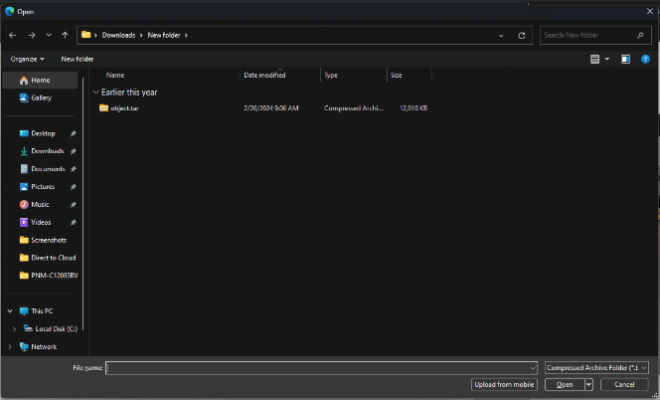Collapse the Earlier this year group
This screenshot has width=660, height=400.
tap(96, 92)
